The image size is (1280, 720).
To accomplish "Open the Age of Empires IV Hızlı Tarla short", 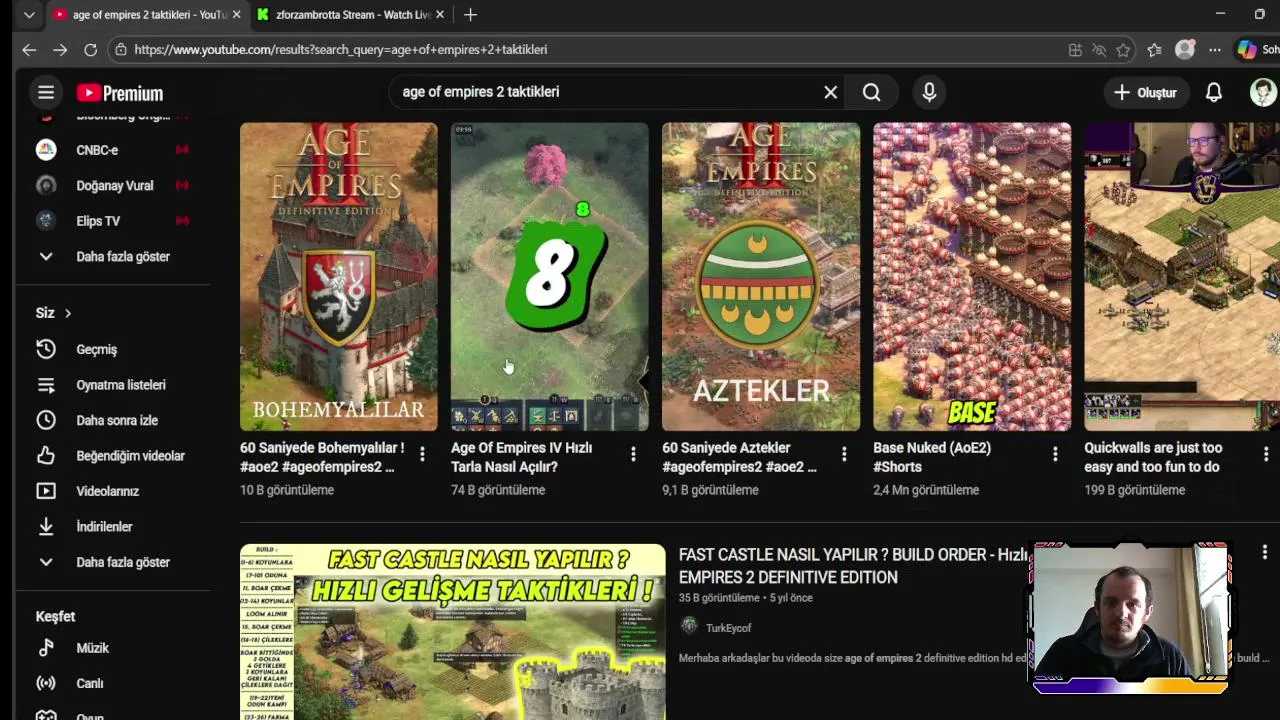I will click(x=549, y=277).
